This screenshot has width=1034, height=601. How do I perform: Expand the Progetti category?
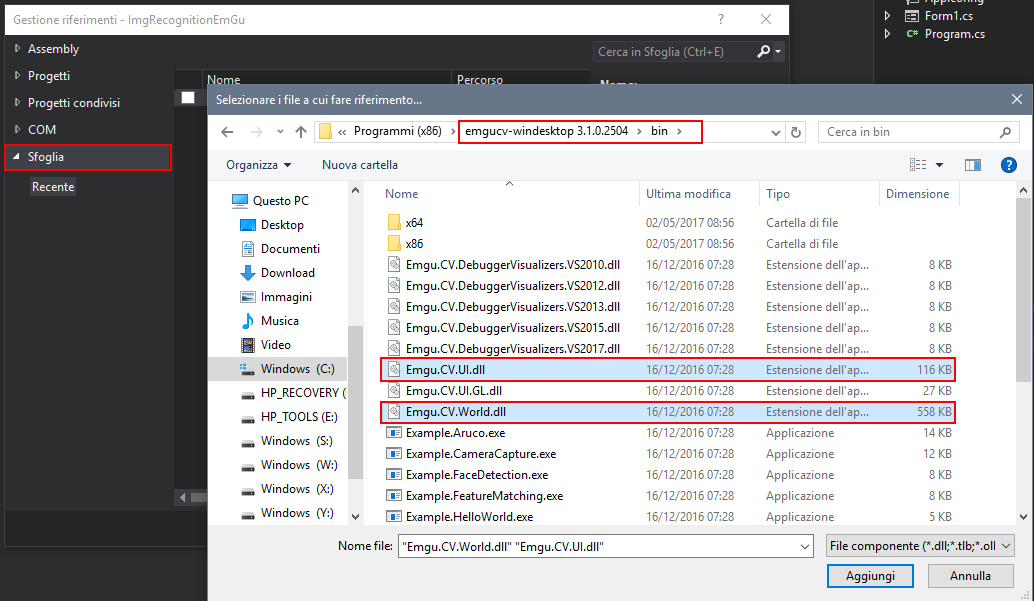(x=17, y=75)
